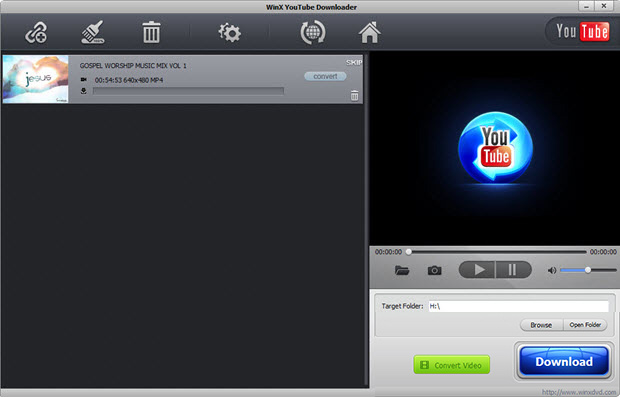The image size is (620, 397).
Task: Click the Add URL link icon
Action: pos(36,32)
